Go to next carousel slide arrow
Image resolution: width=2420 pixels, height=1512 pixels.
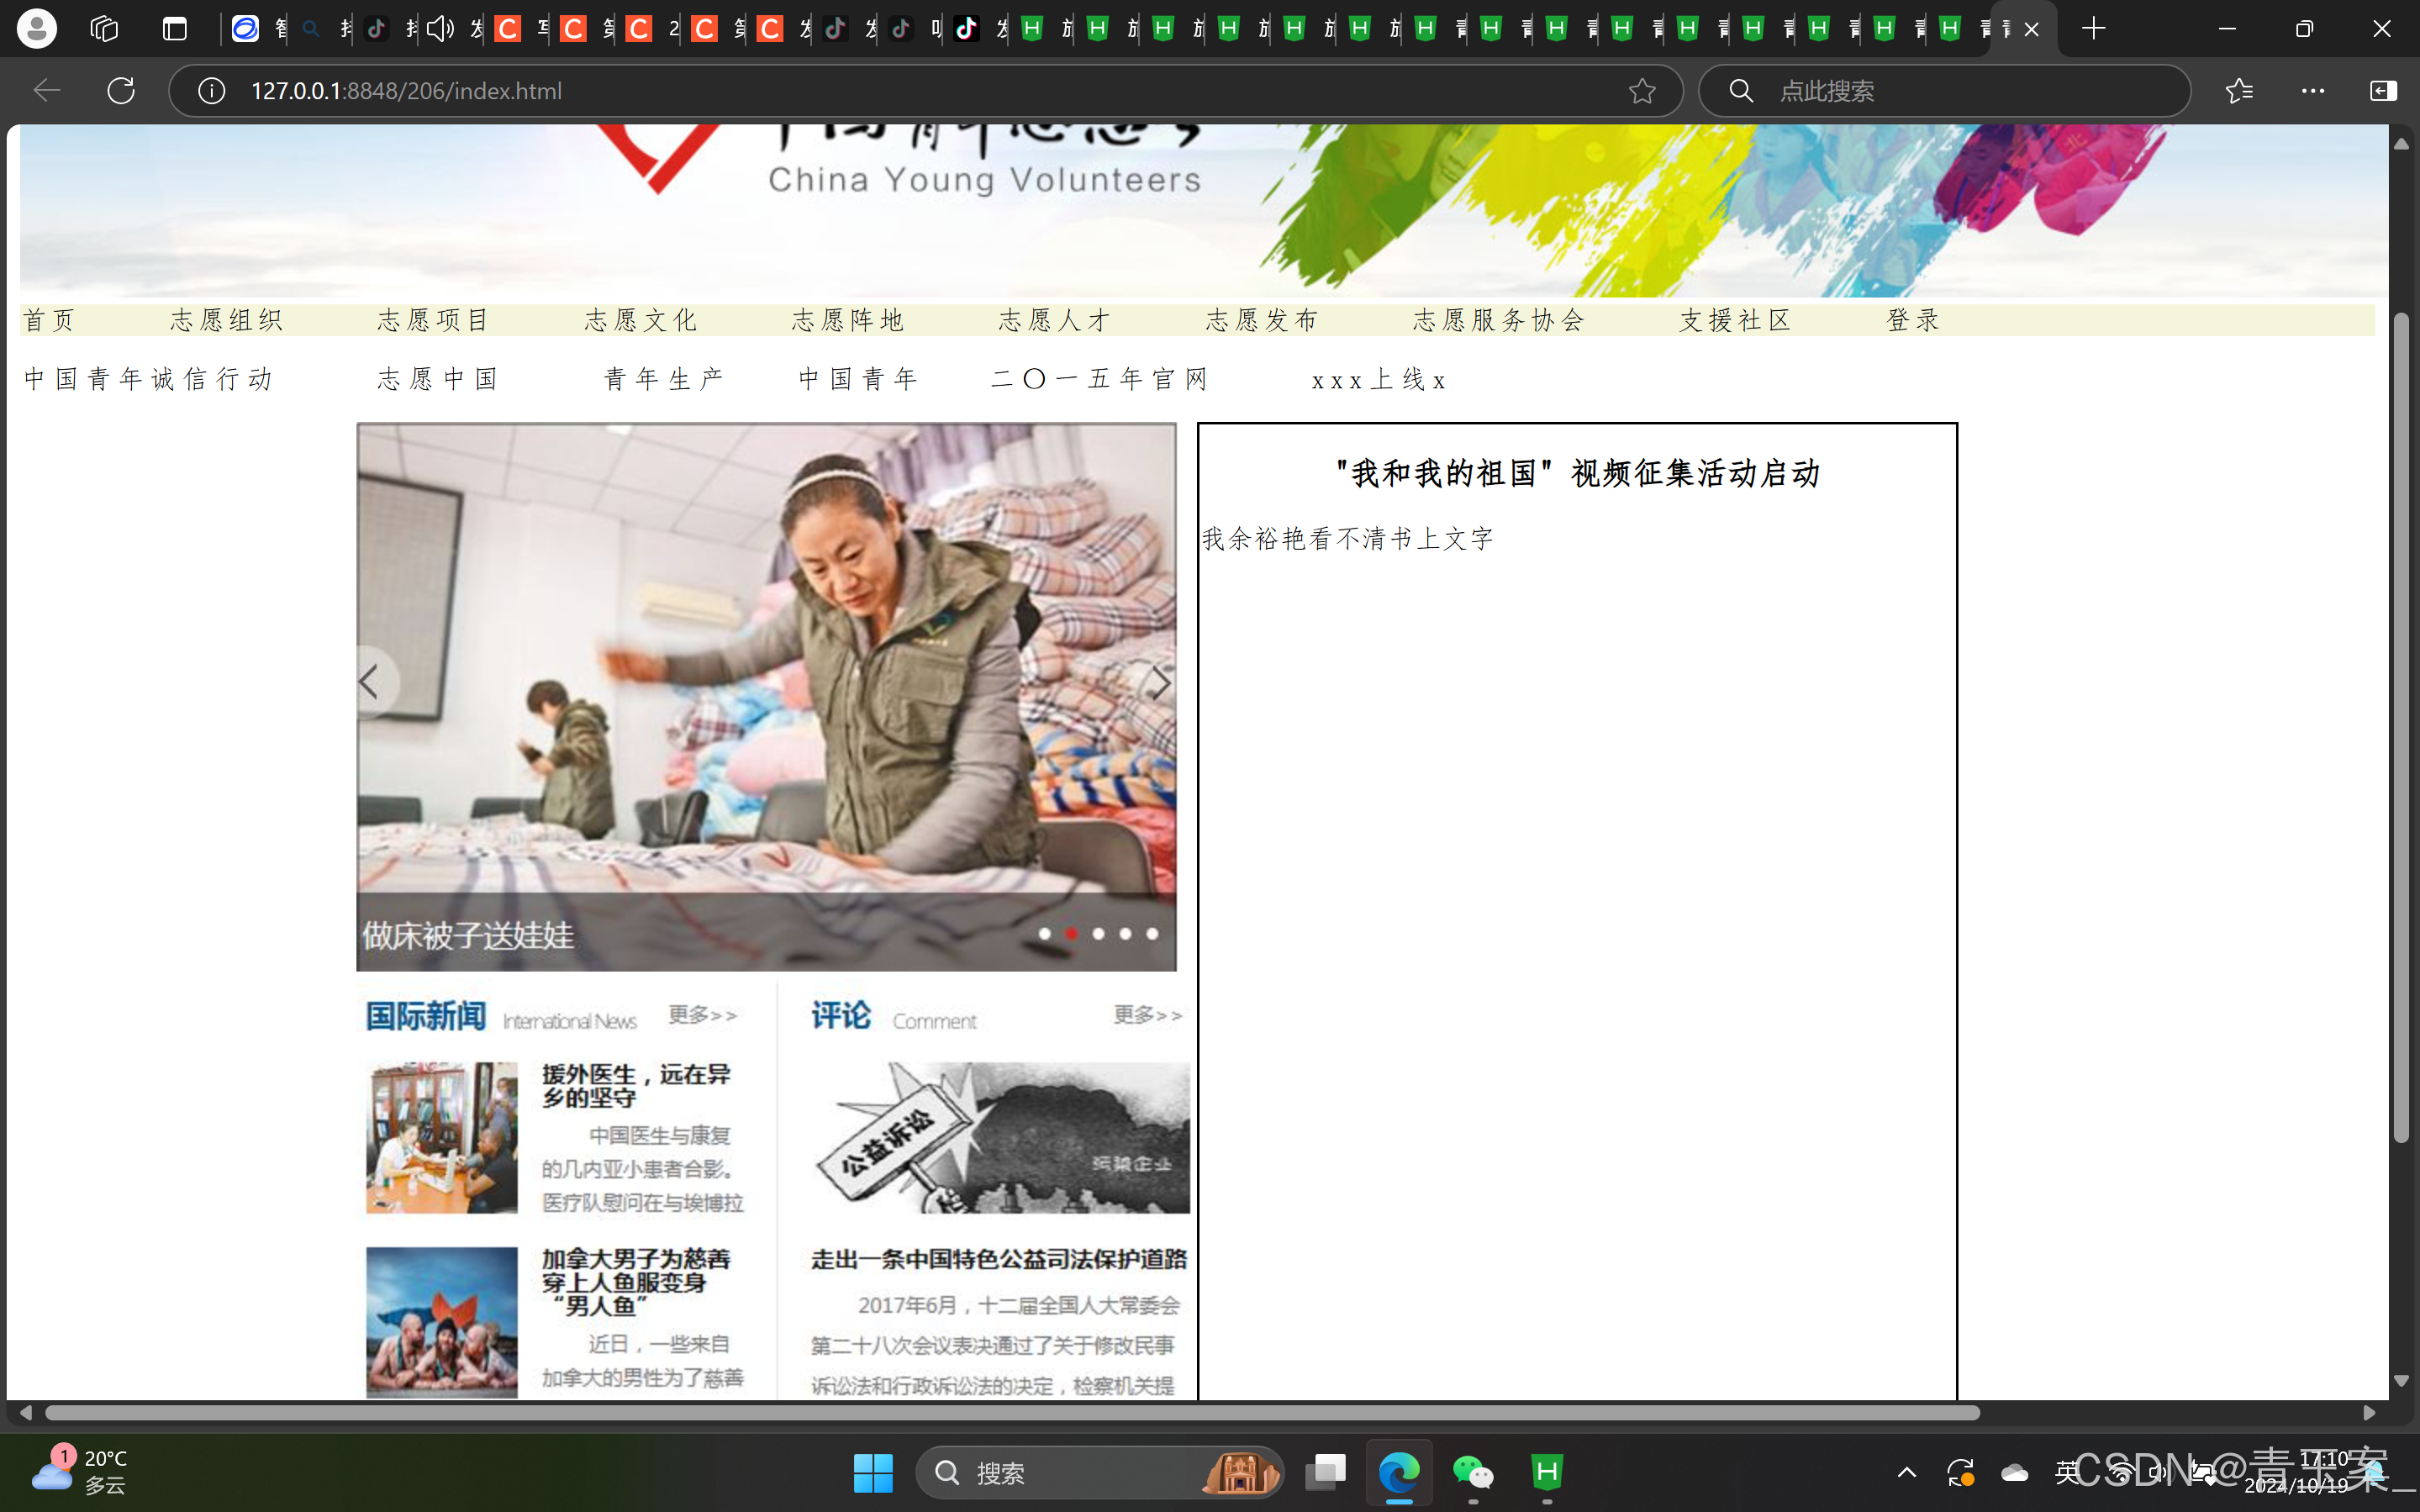(1160, 683)
